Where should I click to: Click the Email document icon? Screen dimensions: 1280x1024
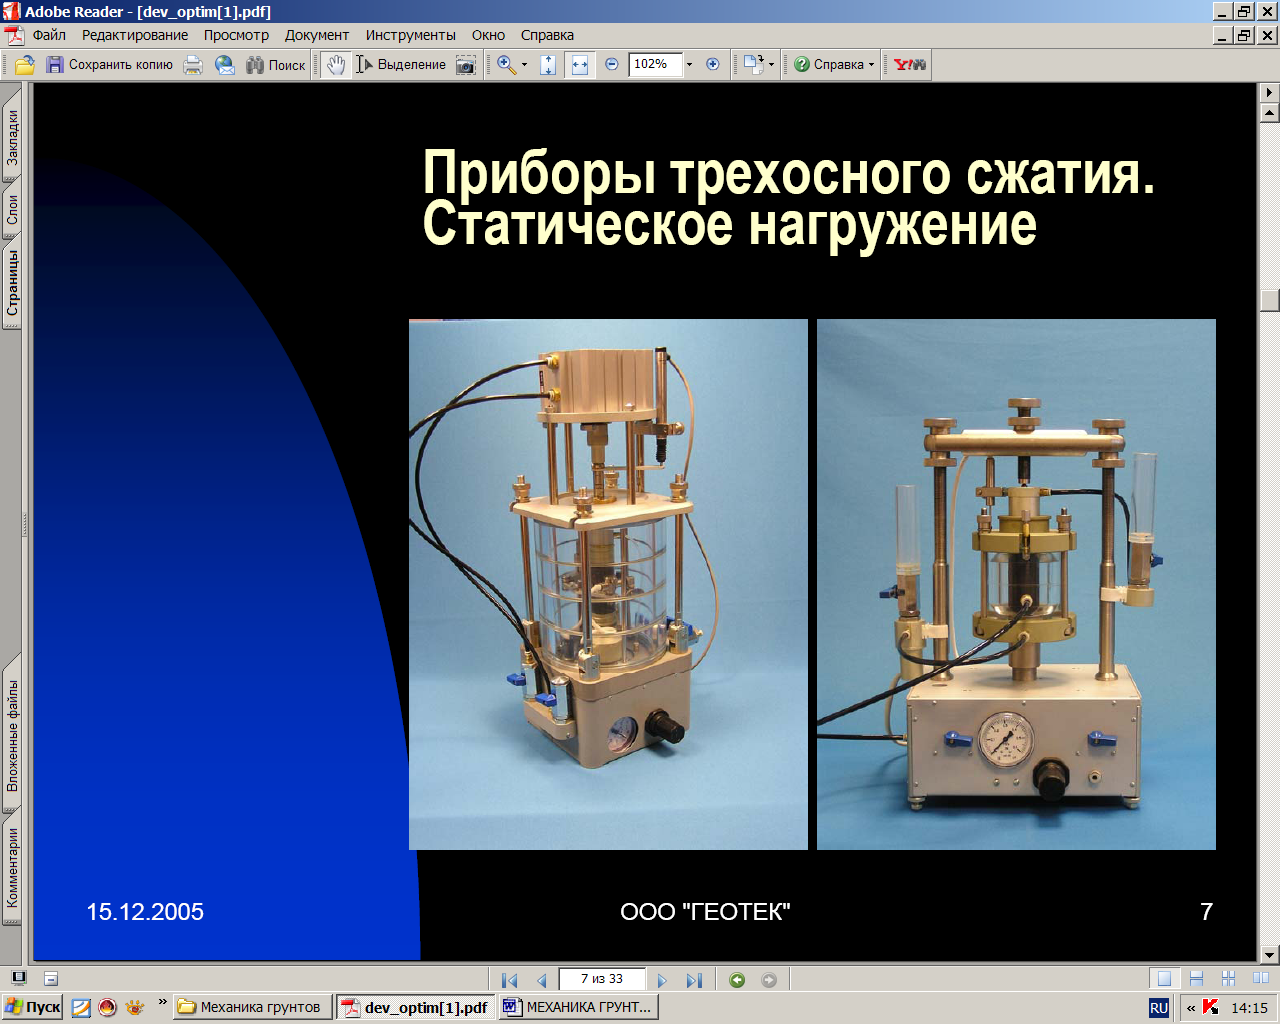225,65
